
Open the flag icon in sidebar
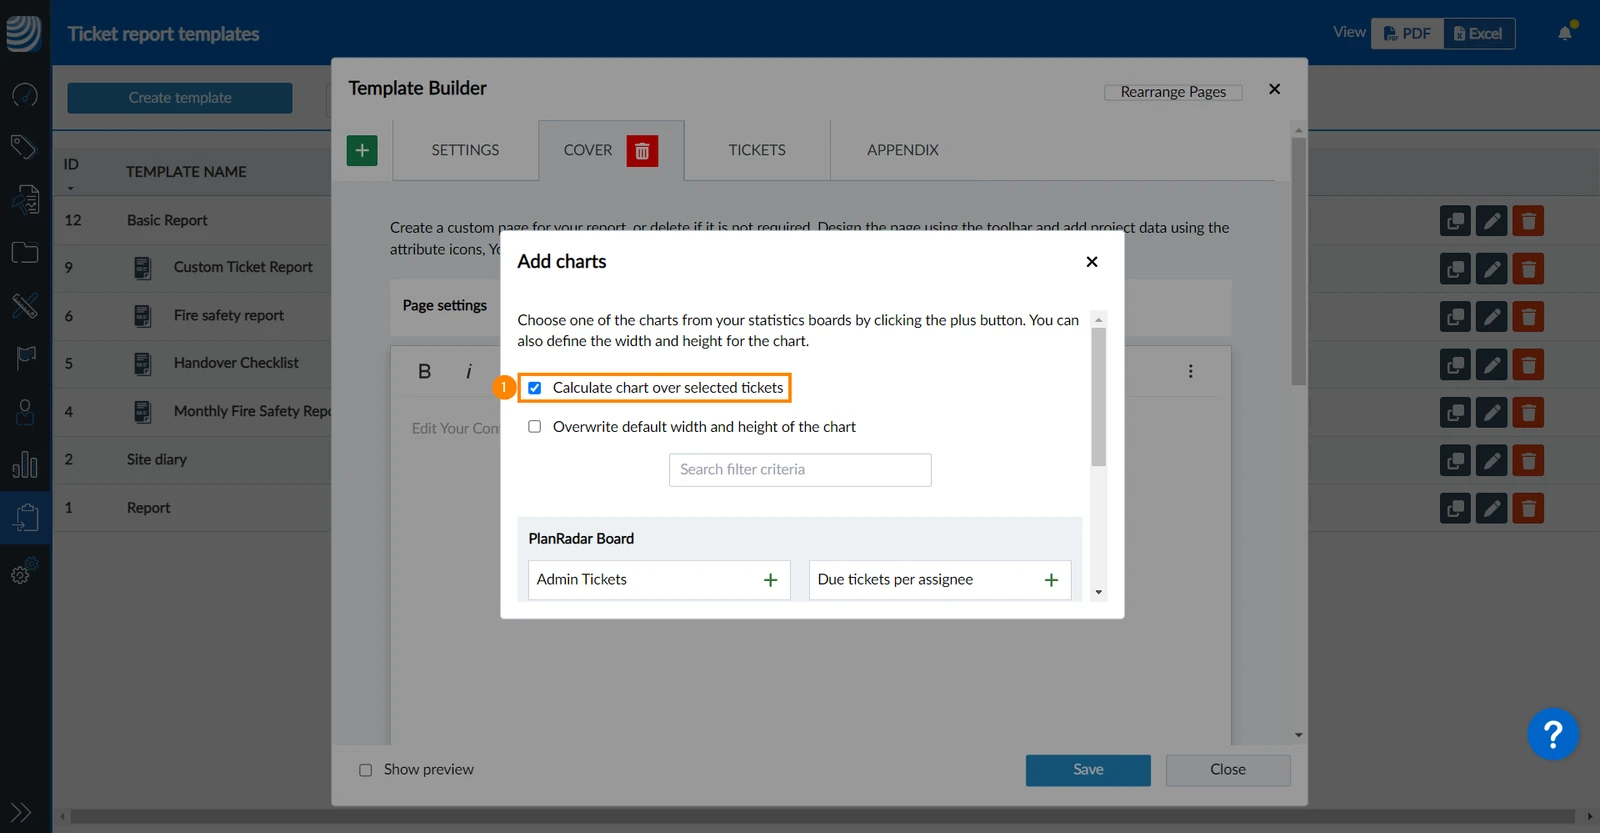25,357
